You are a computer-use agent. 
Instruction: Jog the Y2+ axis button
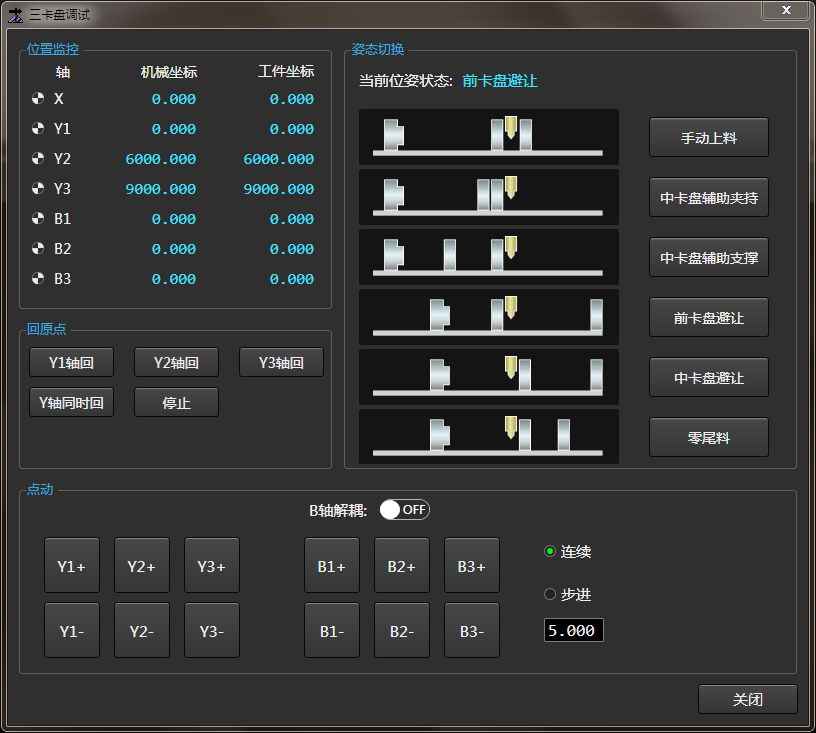tap(142, 566)
